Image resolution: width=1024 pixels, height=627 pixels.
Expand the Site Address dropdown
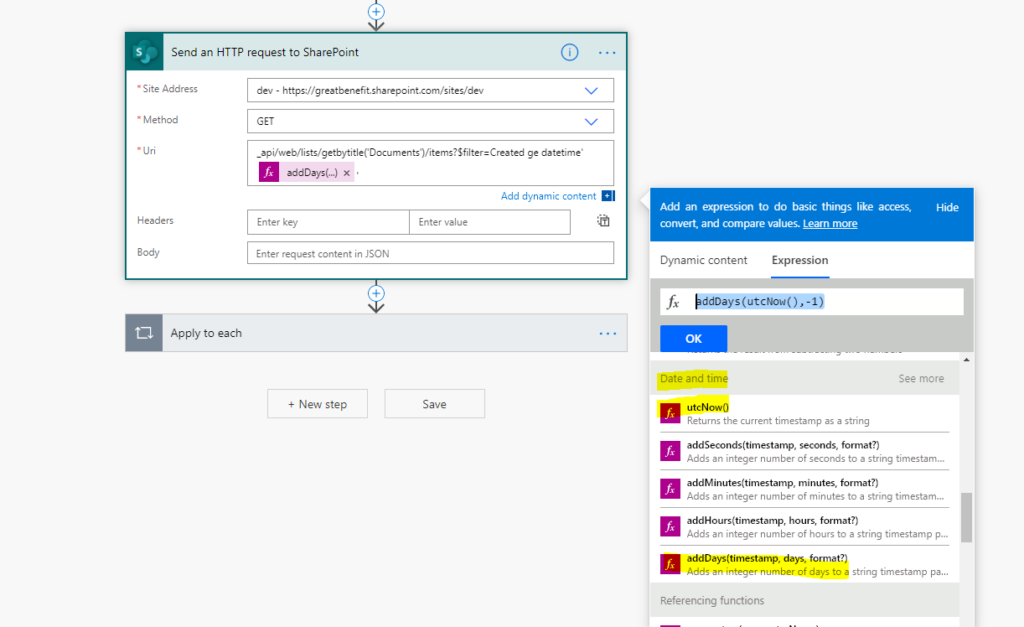pos(591,91)
